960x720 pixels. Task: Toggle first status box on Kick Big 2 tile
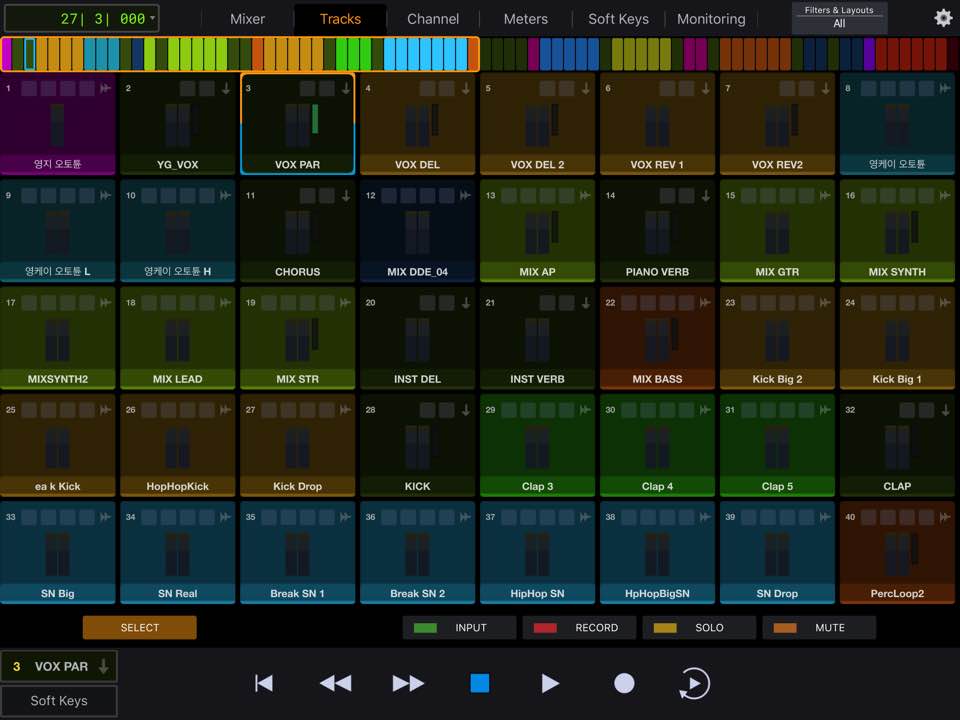pos(749,302)
